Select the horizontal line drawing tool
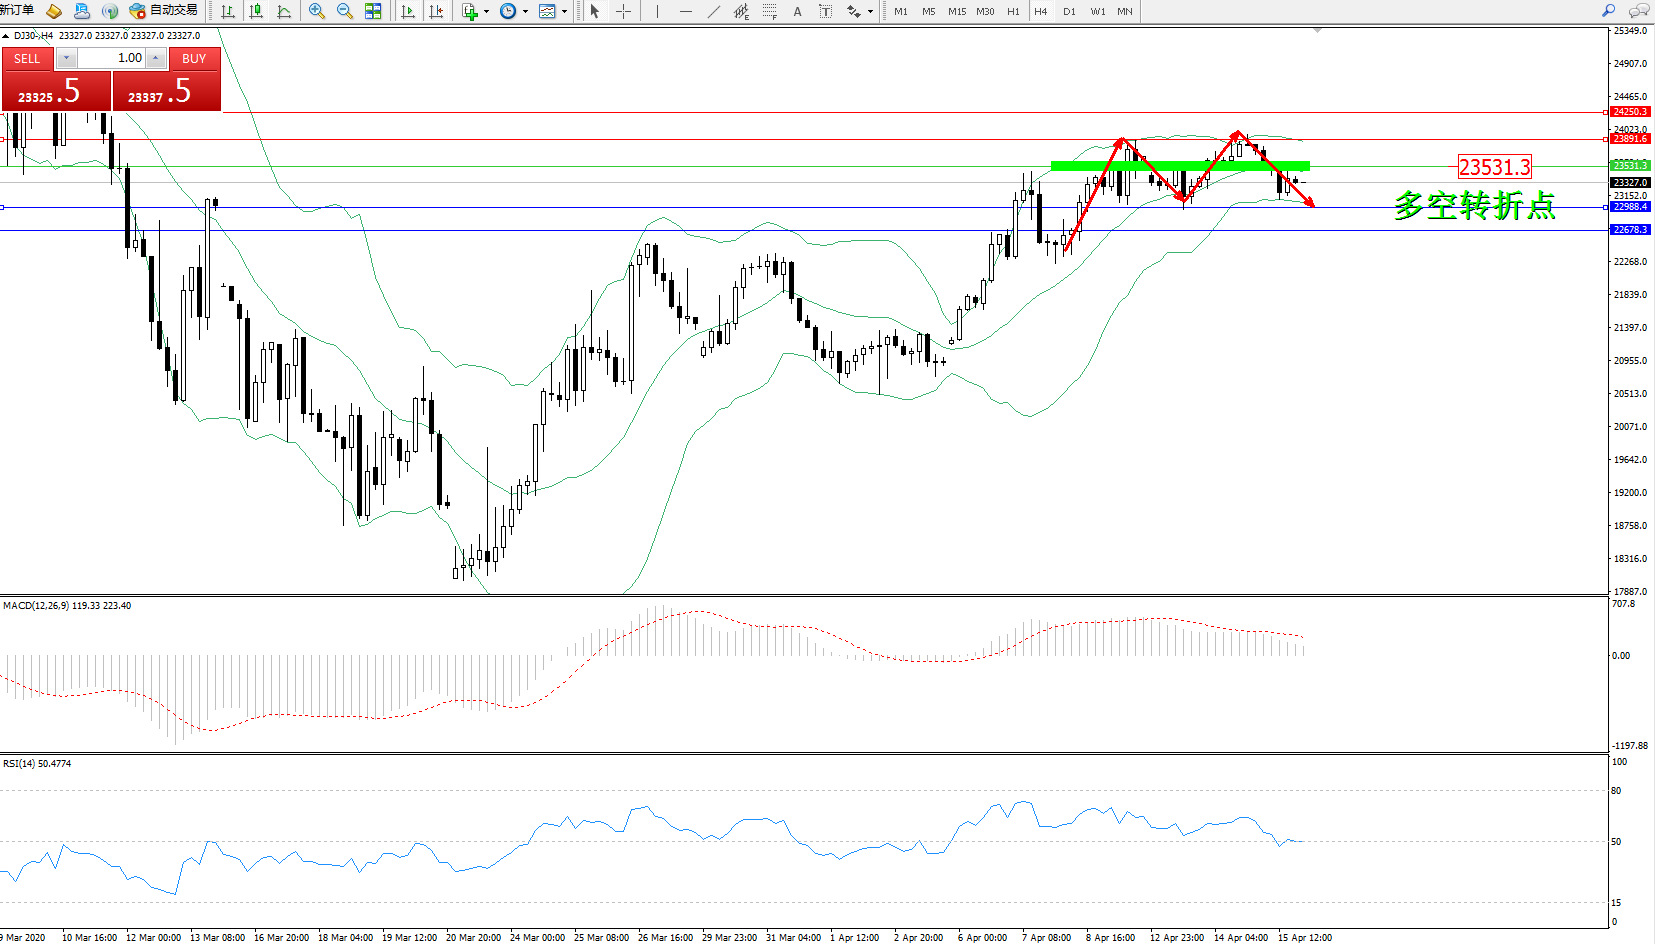 coord(685,11)
